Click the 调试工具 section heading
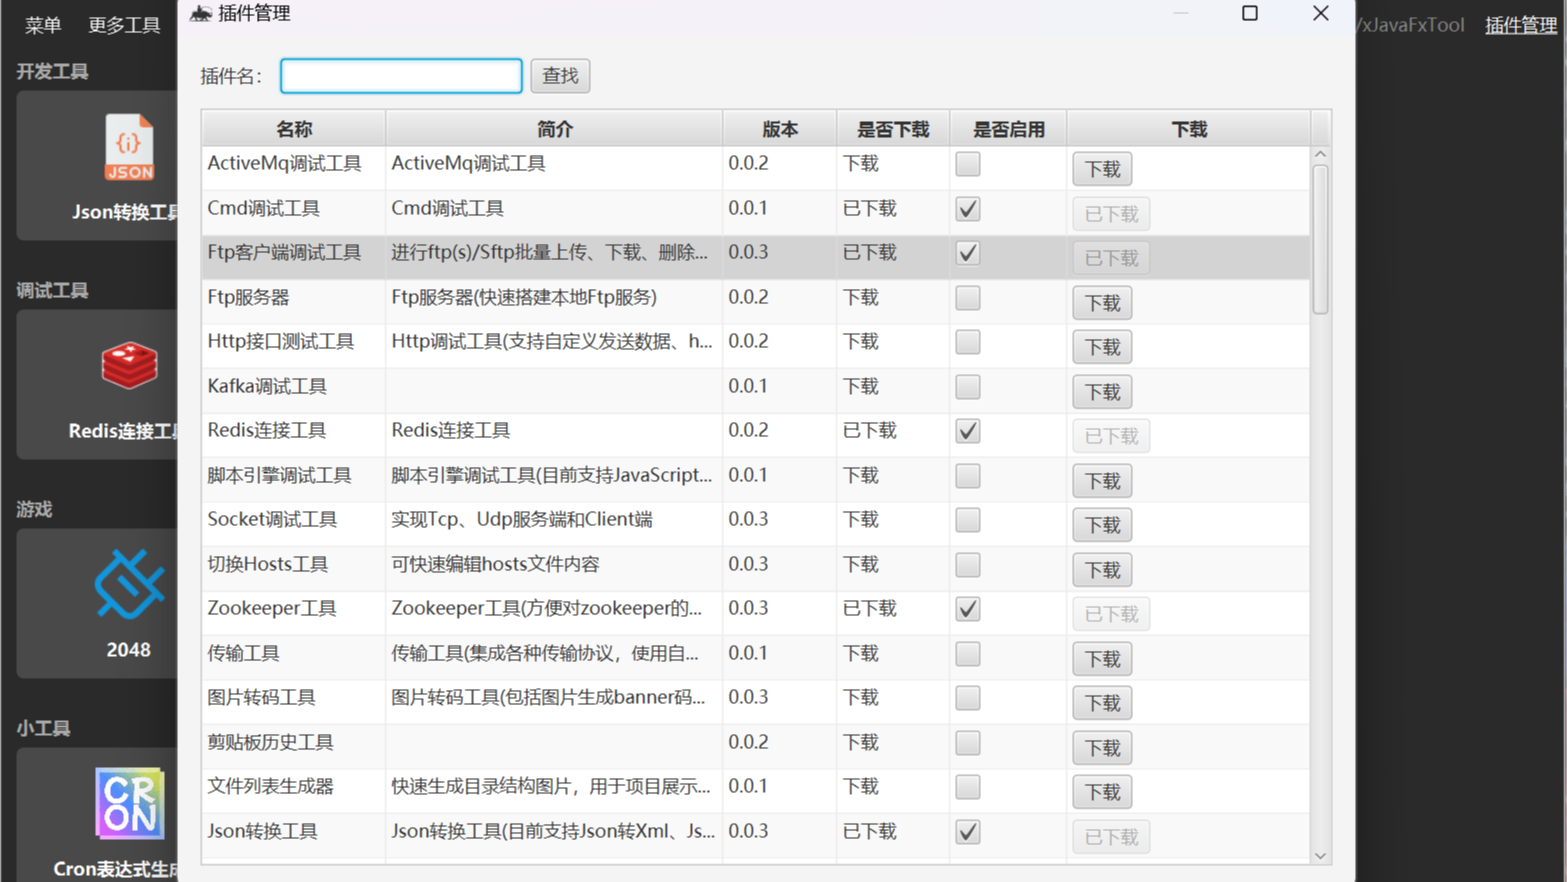 click(x=52, y=291)
